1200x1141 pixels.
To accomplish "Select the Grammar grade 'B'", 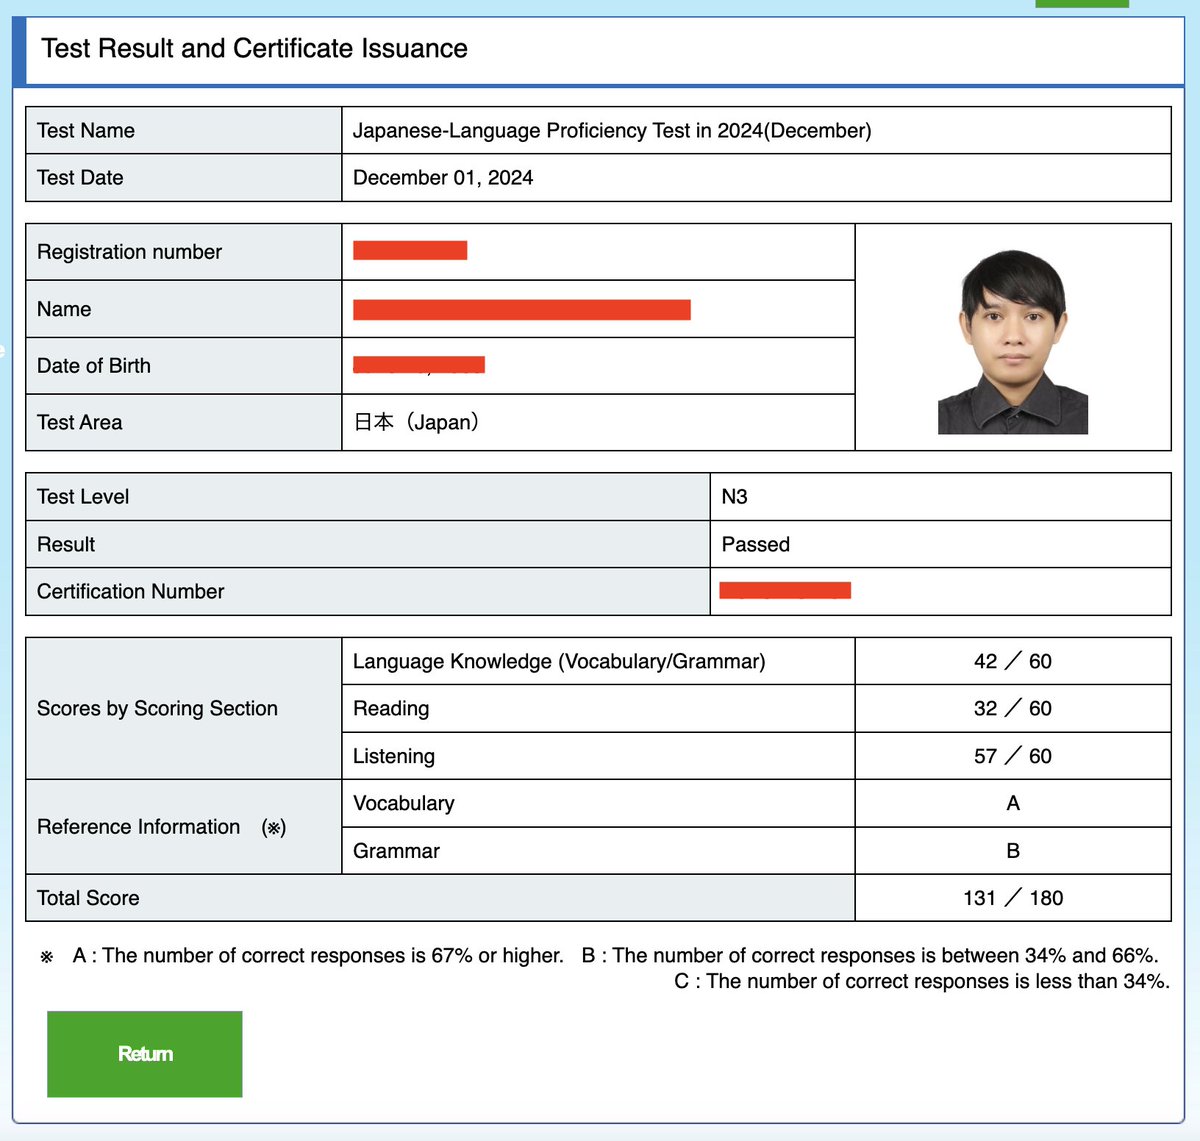I will coord(1013,851).
